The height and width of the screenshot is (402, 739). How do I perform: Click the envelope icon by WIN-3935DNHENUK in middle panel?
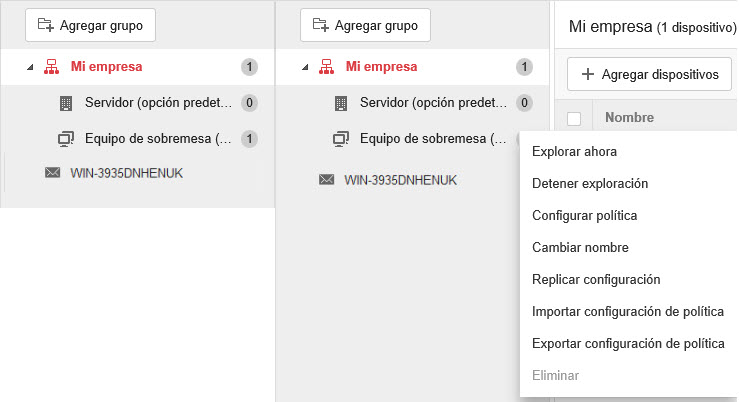tap(326, 180)
